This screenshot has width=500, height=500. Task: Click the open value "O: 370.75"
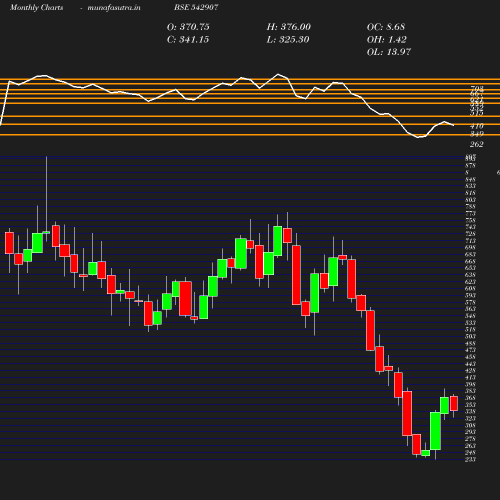188,27
